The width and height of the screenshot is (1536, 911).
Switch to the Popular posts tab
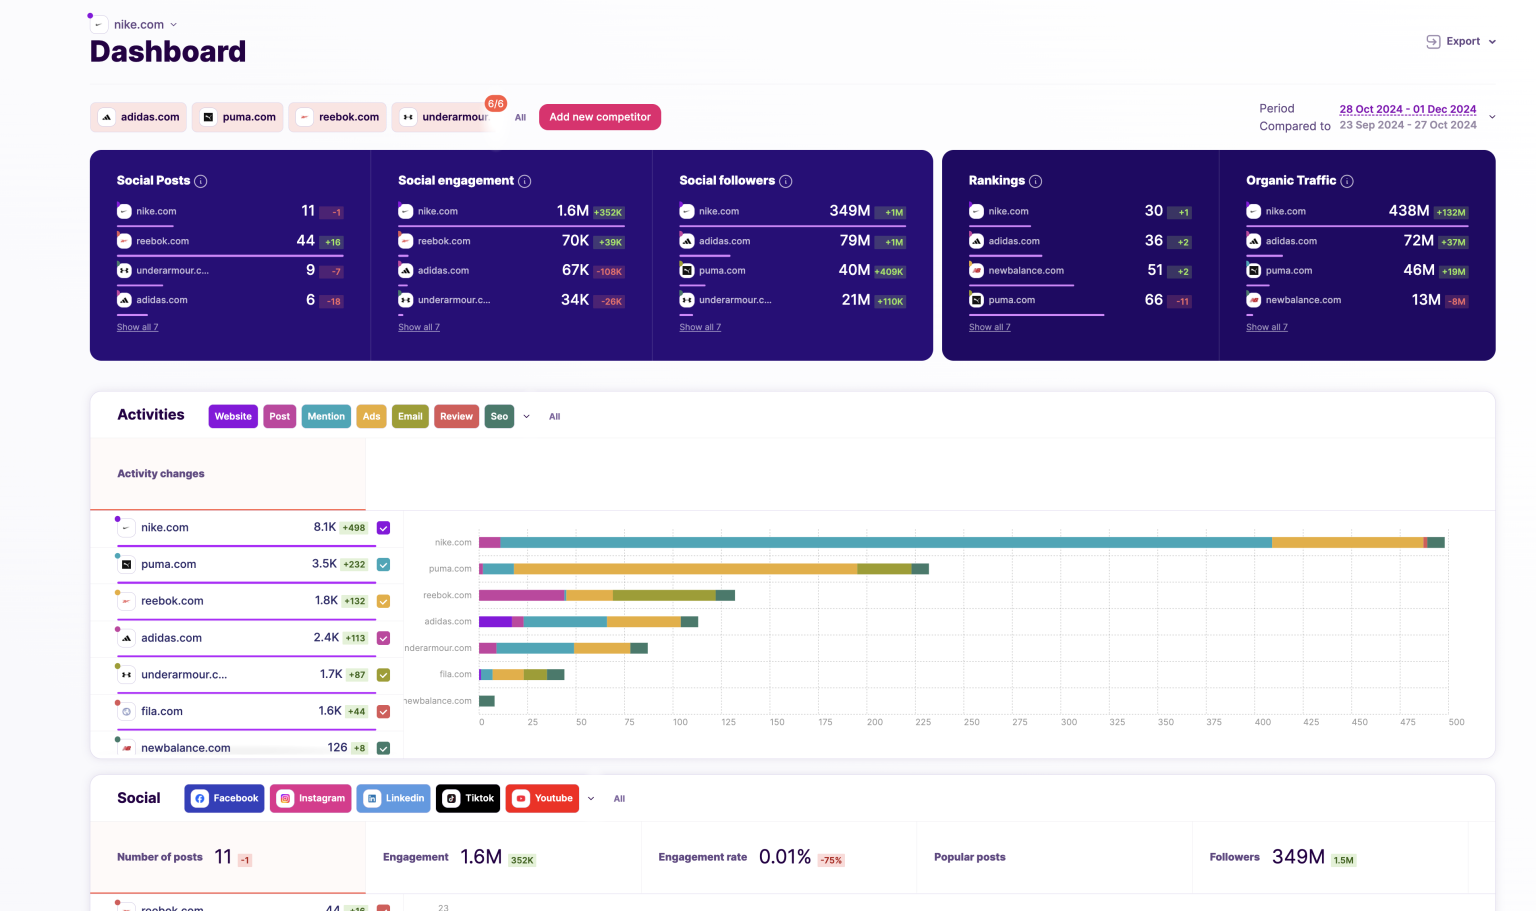(x=969, y=857)
